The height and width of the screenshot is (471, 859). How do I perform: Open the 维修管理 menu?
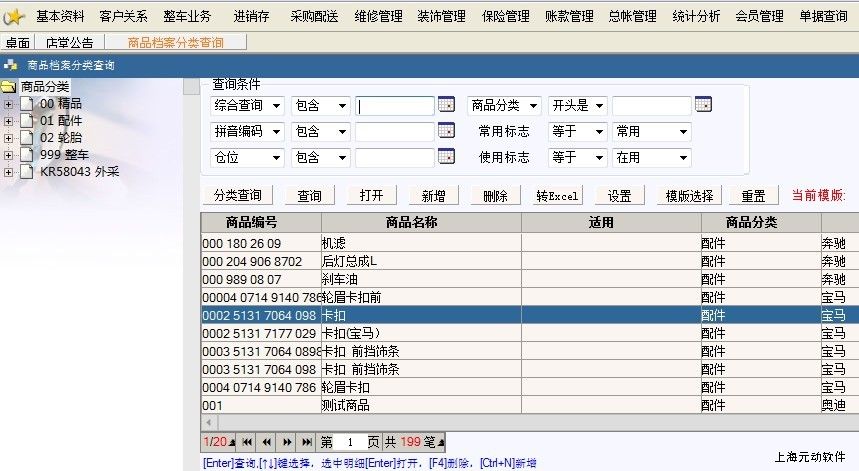378,16
